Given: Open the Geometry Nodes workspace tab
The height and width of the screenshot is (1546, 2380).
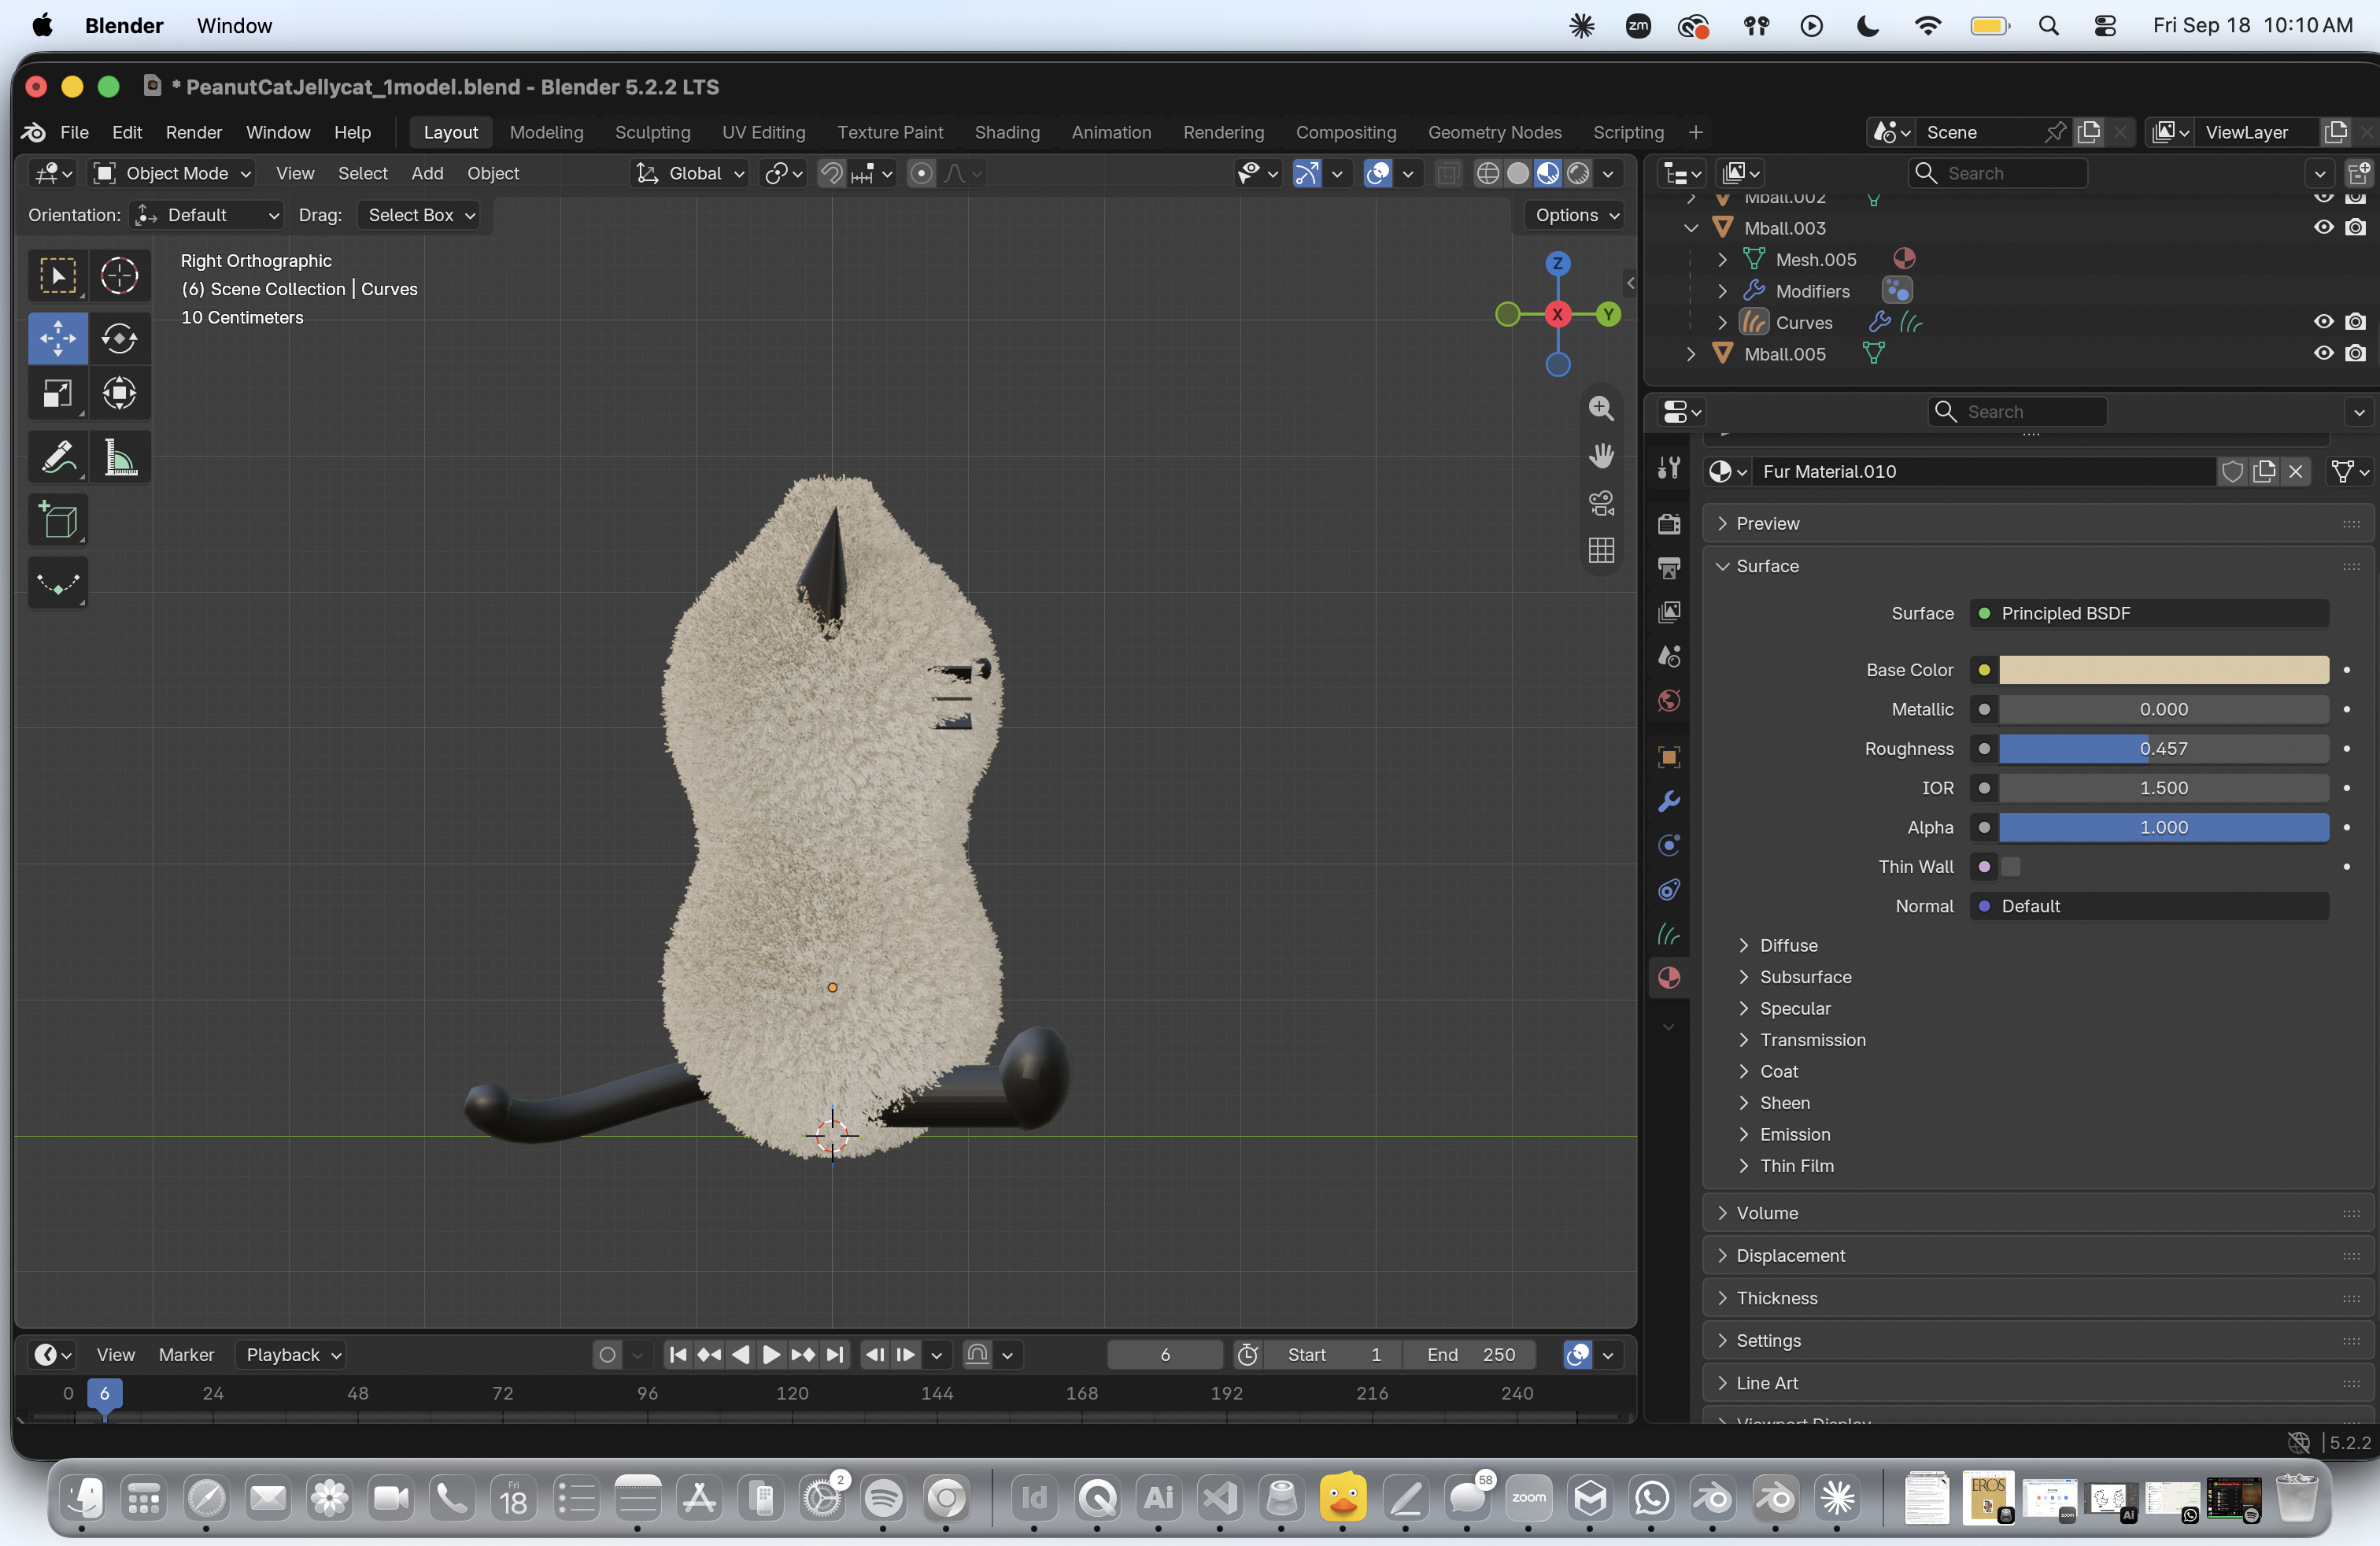Looking at the screenshot, I should click(x=1494, y=132).
